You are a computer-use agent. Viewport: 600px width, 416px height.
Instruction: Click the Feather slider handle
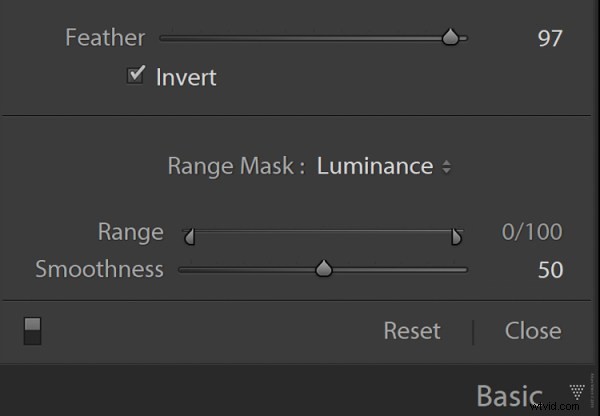point(451,38)
